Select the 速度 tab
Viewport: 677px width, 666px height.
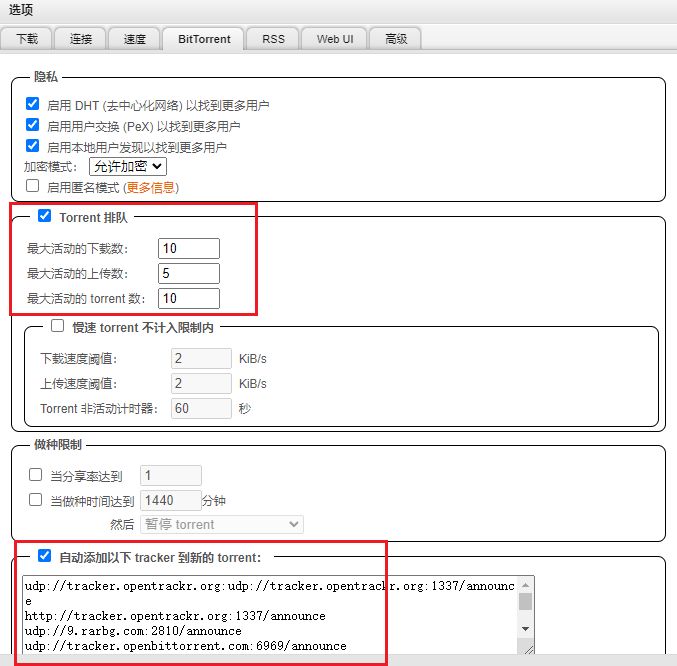click(x=135, y=39)
